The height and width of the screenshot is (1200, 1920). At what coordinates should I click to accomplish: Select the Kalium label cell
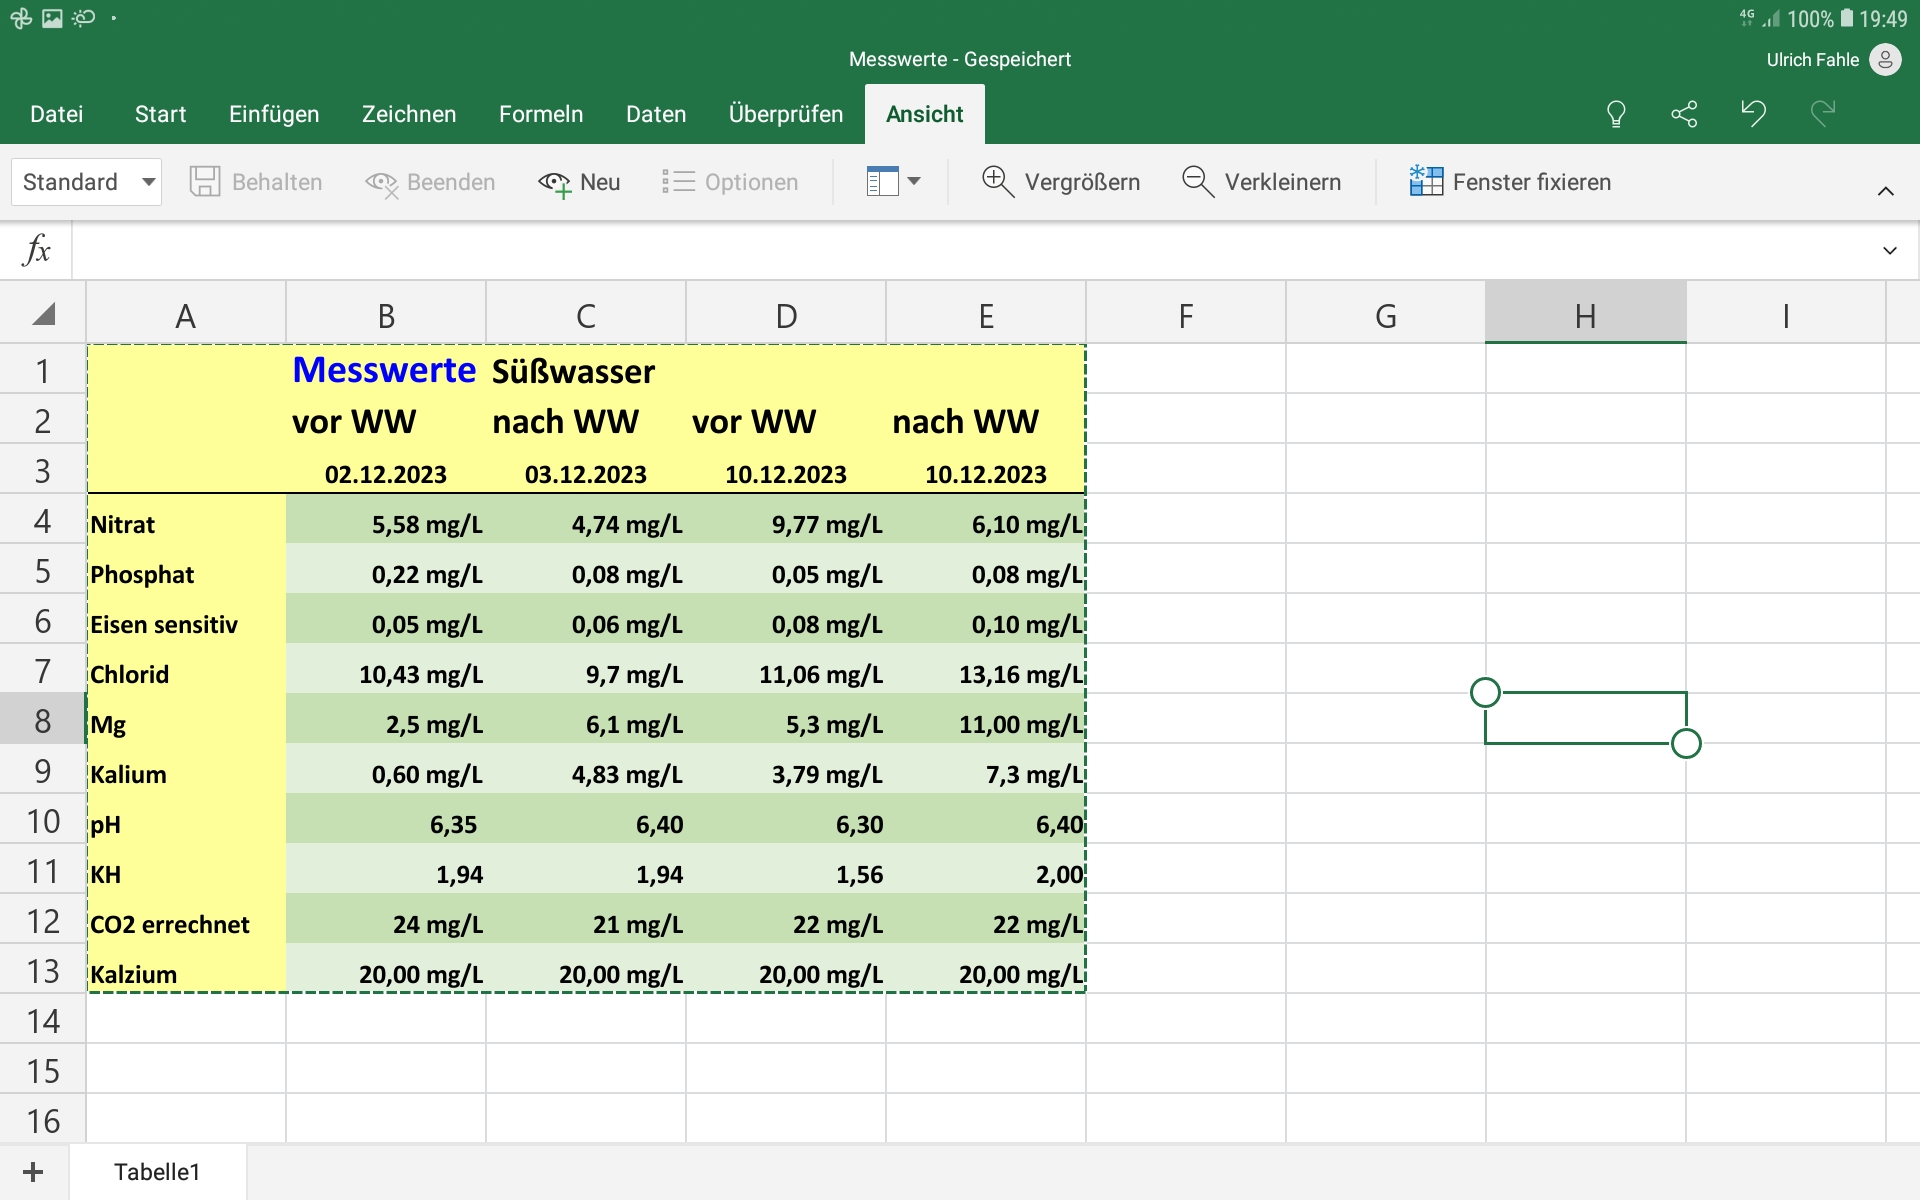[x=186, y=769]
